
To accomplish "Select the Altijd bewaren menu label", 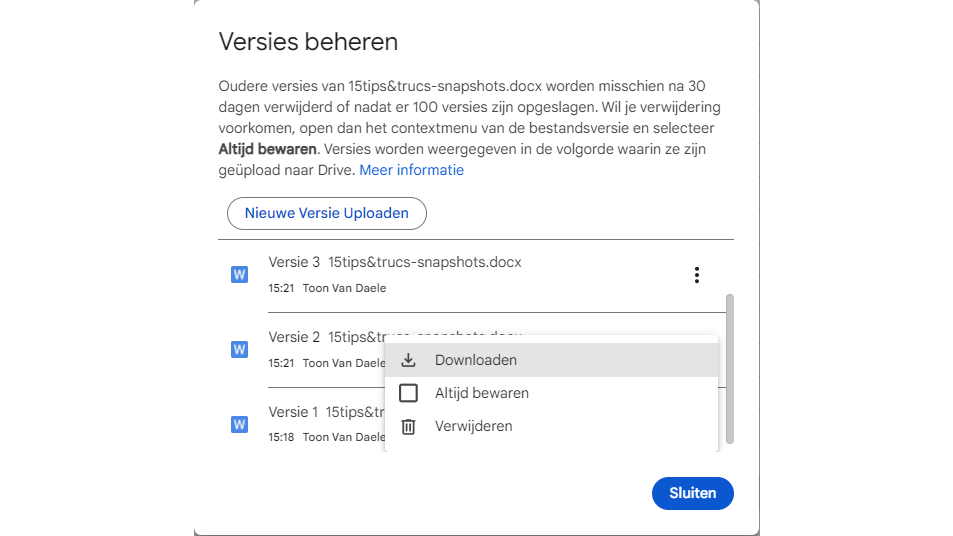I will tap(481, 393).
